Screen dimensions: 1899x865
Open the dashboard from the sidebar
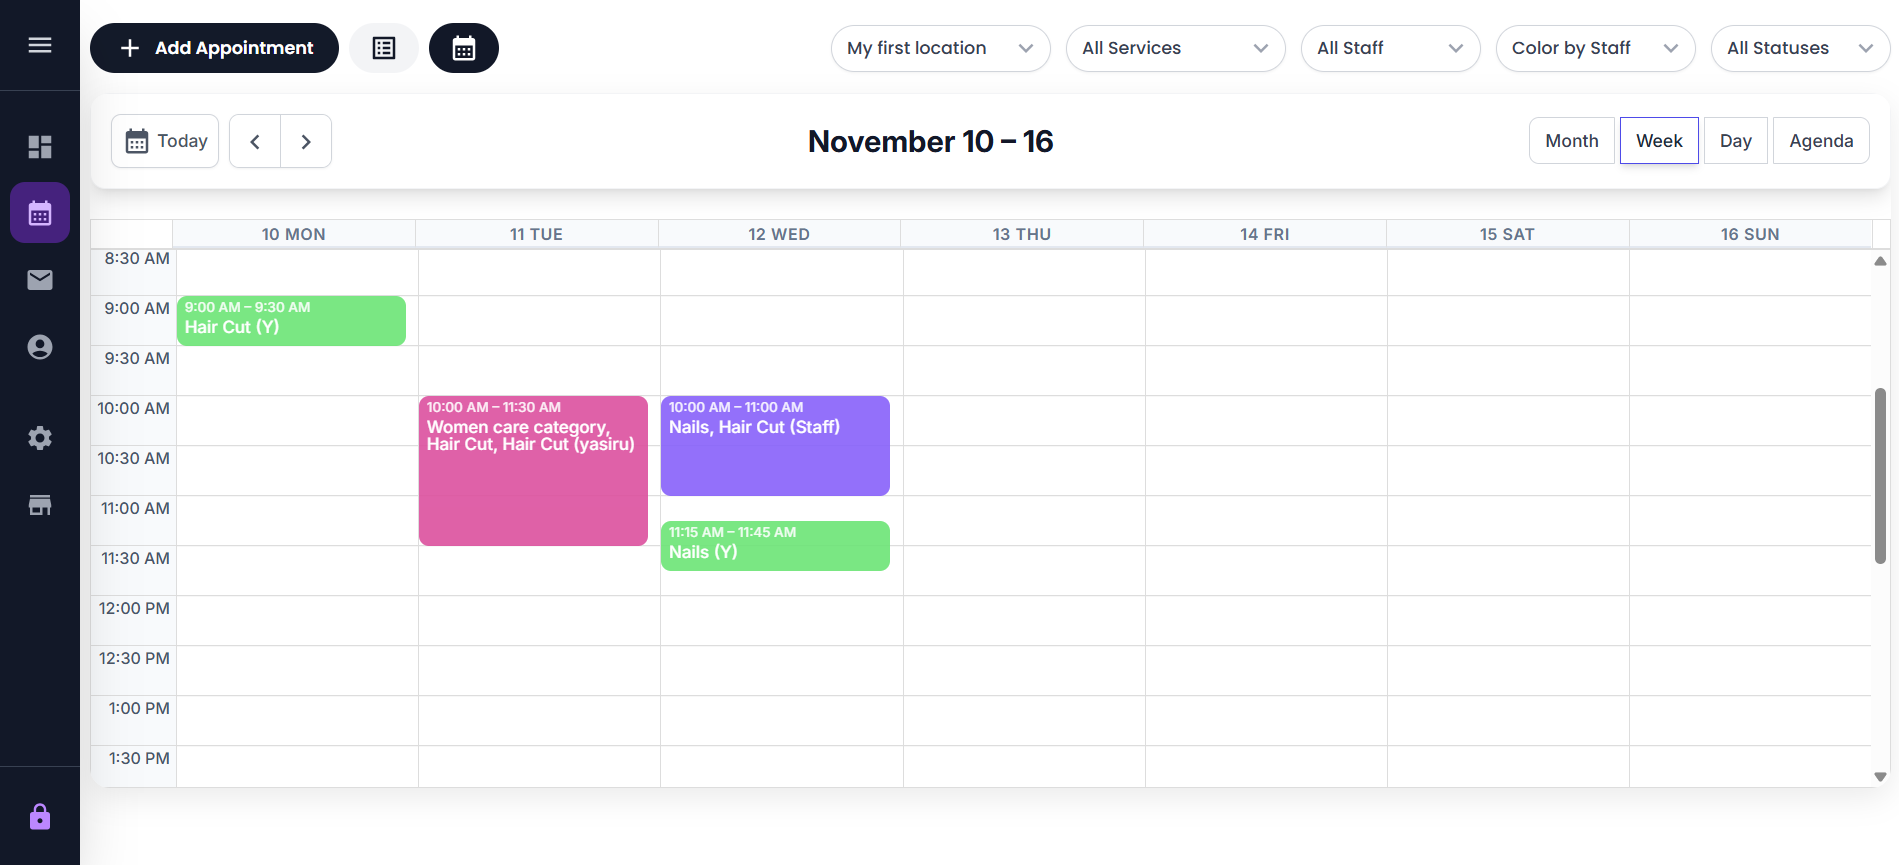pyautogui.click(x=40, y=146)
